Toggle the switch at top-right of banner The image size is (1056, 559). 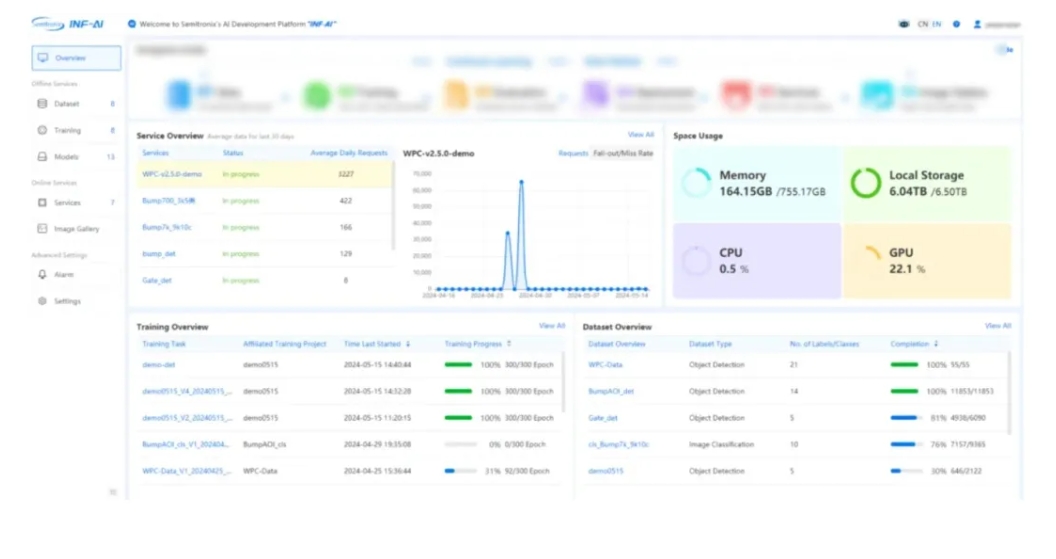point(1003,49)
